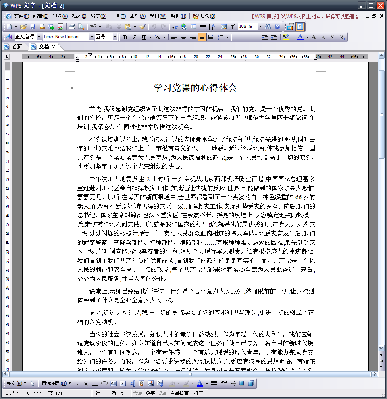Click the Format Painter brush icon

coord(143,27)
